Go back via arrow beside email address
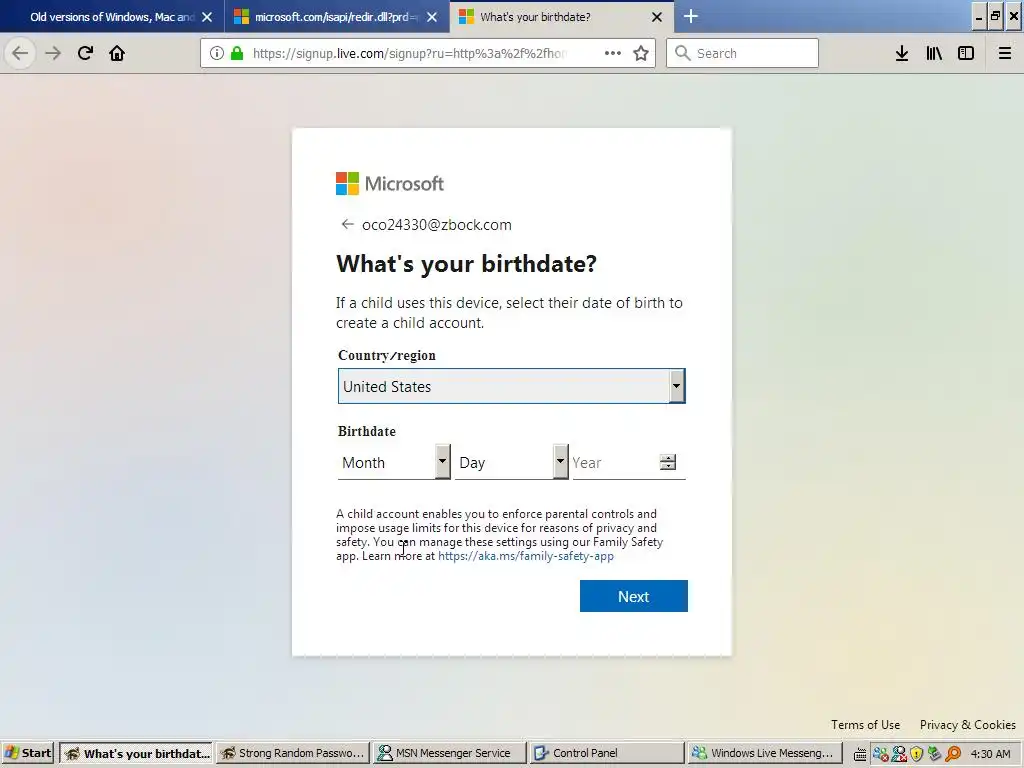This screenshot has width=1024, height=768. [347, 224]
